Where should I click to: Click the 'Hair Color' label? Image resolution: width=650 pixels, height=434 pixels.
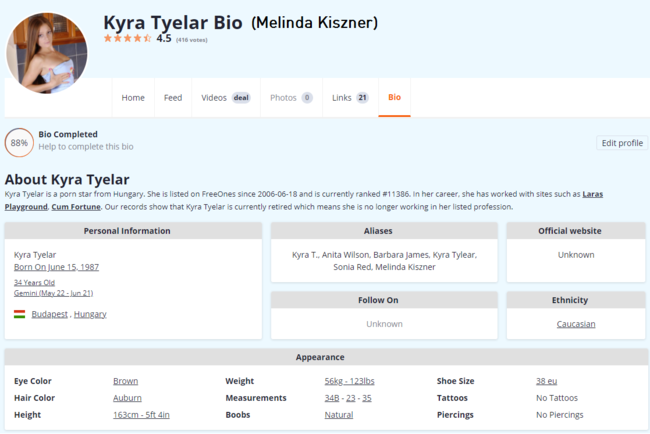tap(34, 398)
